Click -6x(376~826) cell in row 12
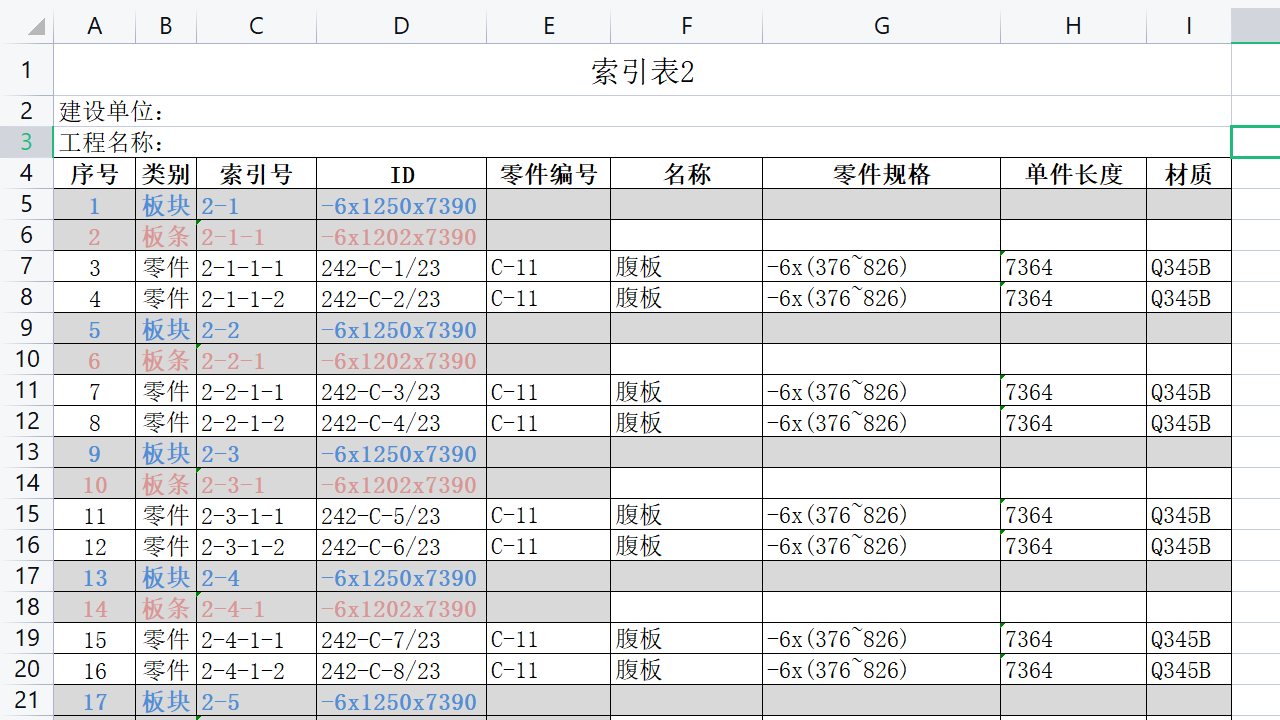 click(882, 422)
